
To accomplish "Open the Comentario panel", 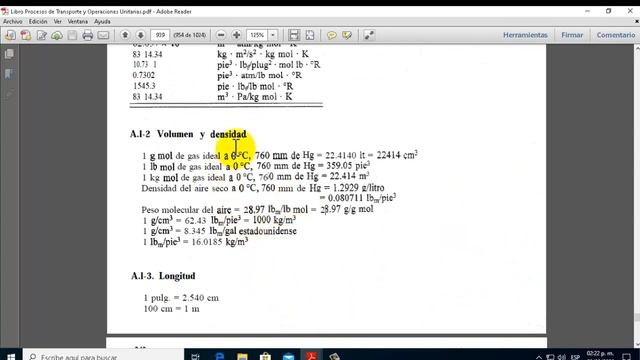I will pyautogui.click(x=616, y=35).
